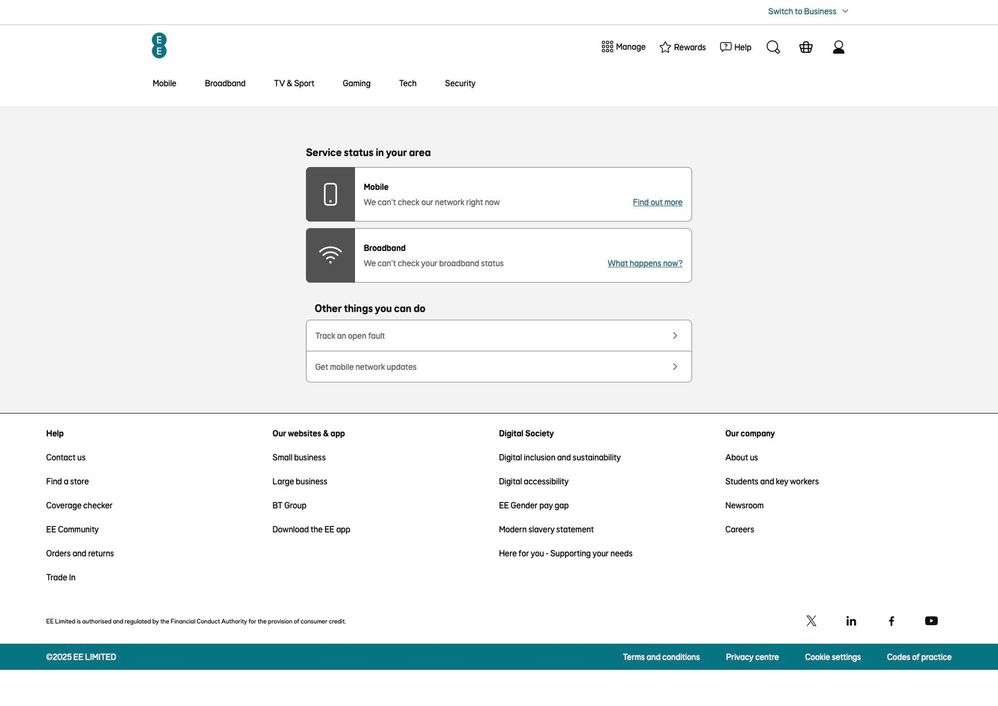Screen dimensions: 998x706
Task: Open the BT Group link
Action: click(x=290, y=505)
